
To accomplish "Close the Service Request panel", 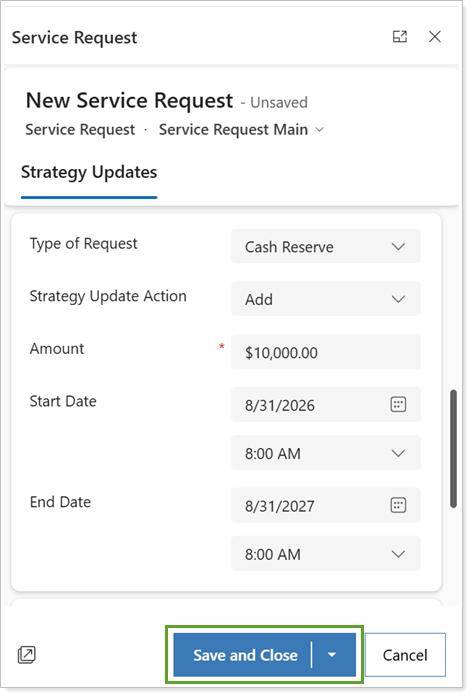I will (435, 37).
